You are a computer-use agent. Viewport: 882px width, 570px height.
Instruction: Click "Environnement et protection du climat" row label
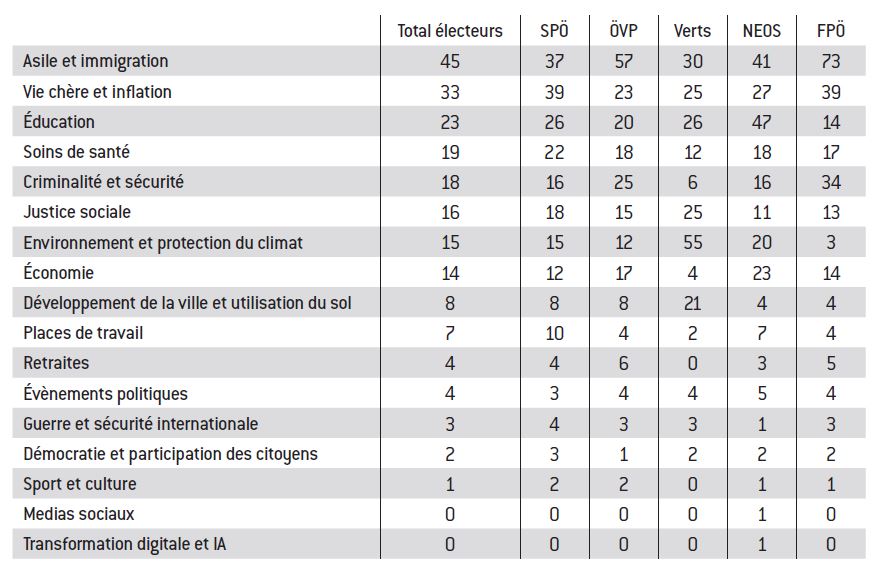pyautogui.click(x=163, y=243)
